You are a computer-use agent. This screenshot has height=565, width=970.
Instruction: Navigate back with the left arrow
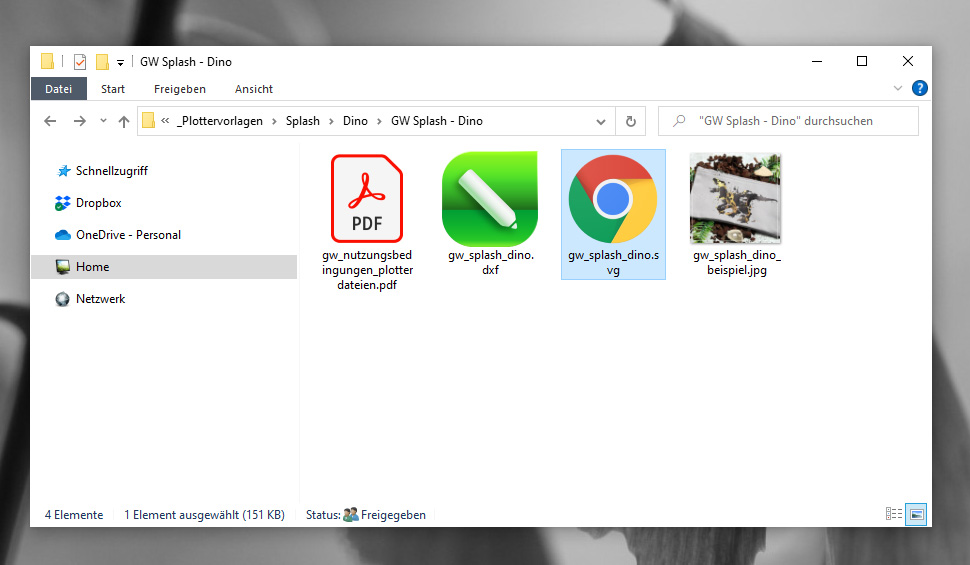point(50,121)
